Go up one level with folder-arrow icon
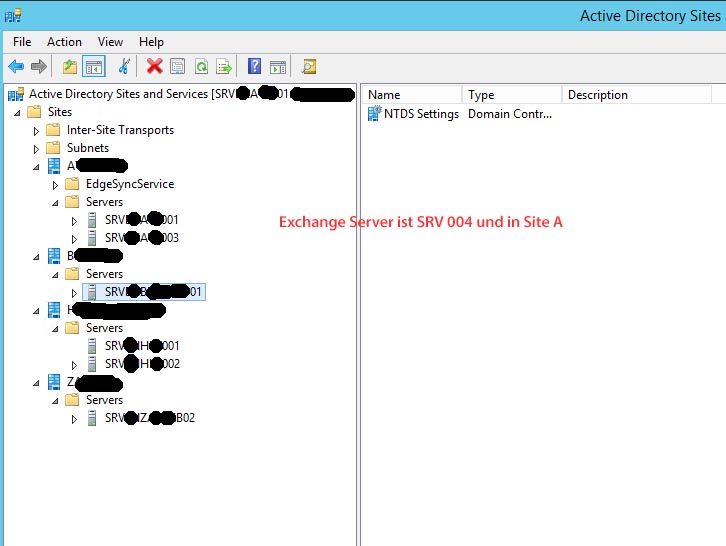The width and height of the screenshot is (726, 546). tap(70, 67)
